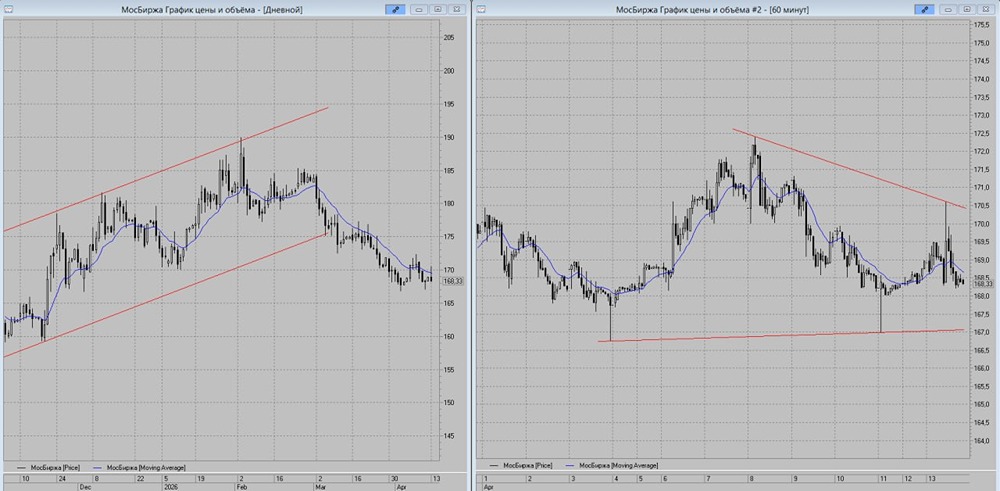This screenshot has width=1000, height=491.
Task: Click date label '8' on 60-minute time axis
Action: click(x=753, y=478)
